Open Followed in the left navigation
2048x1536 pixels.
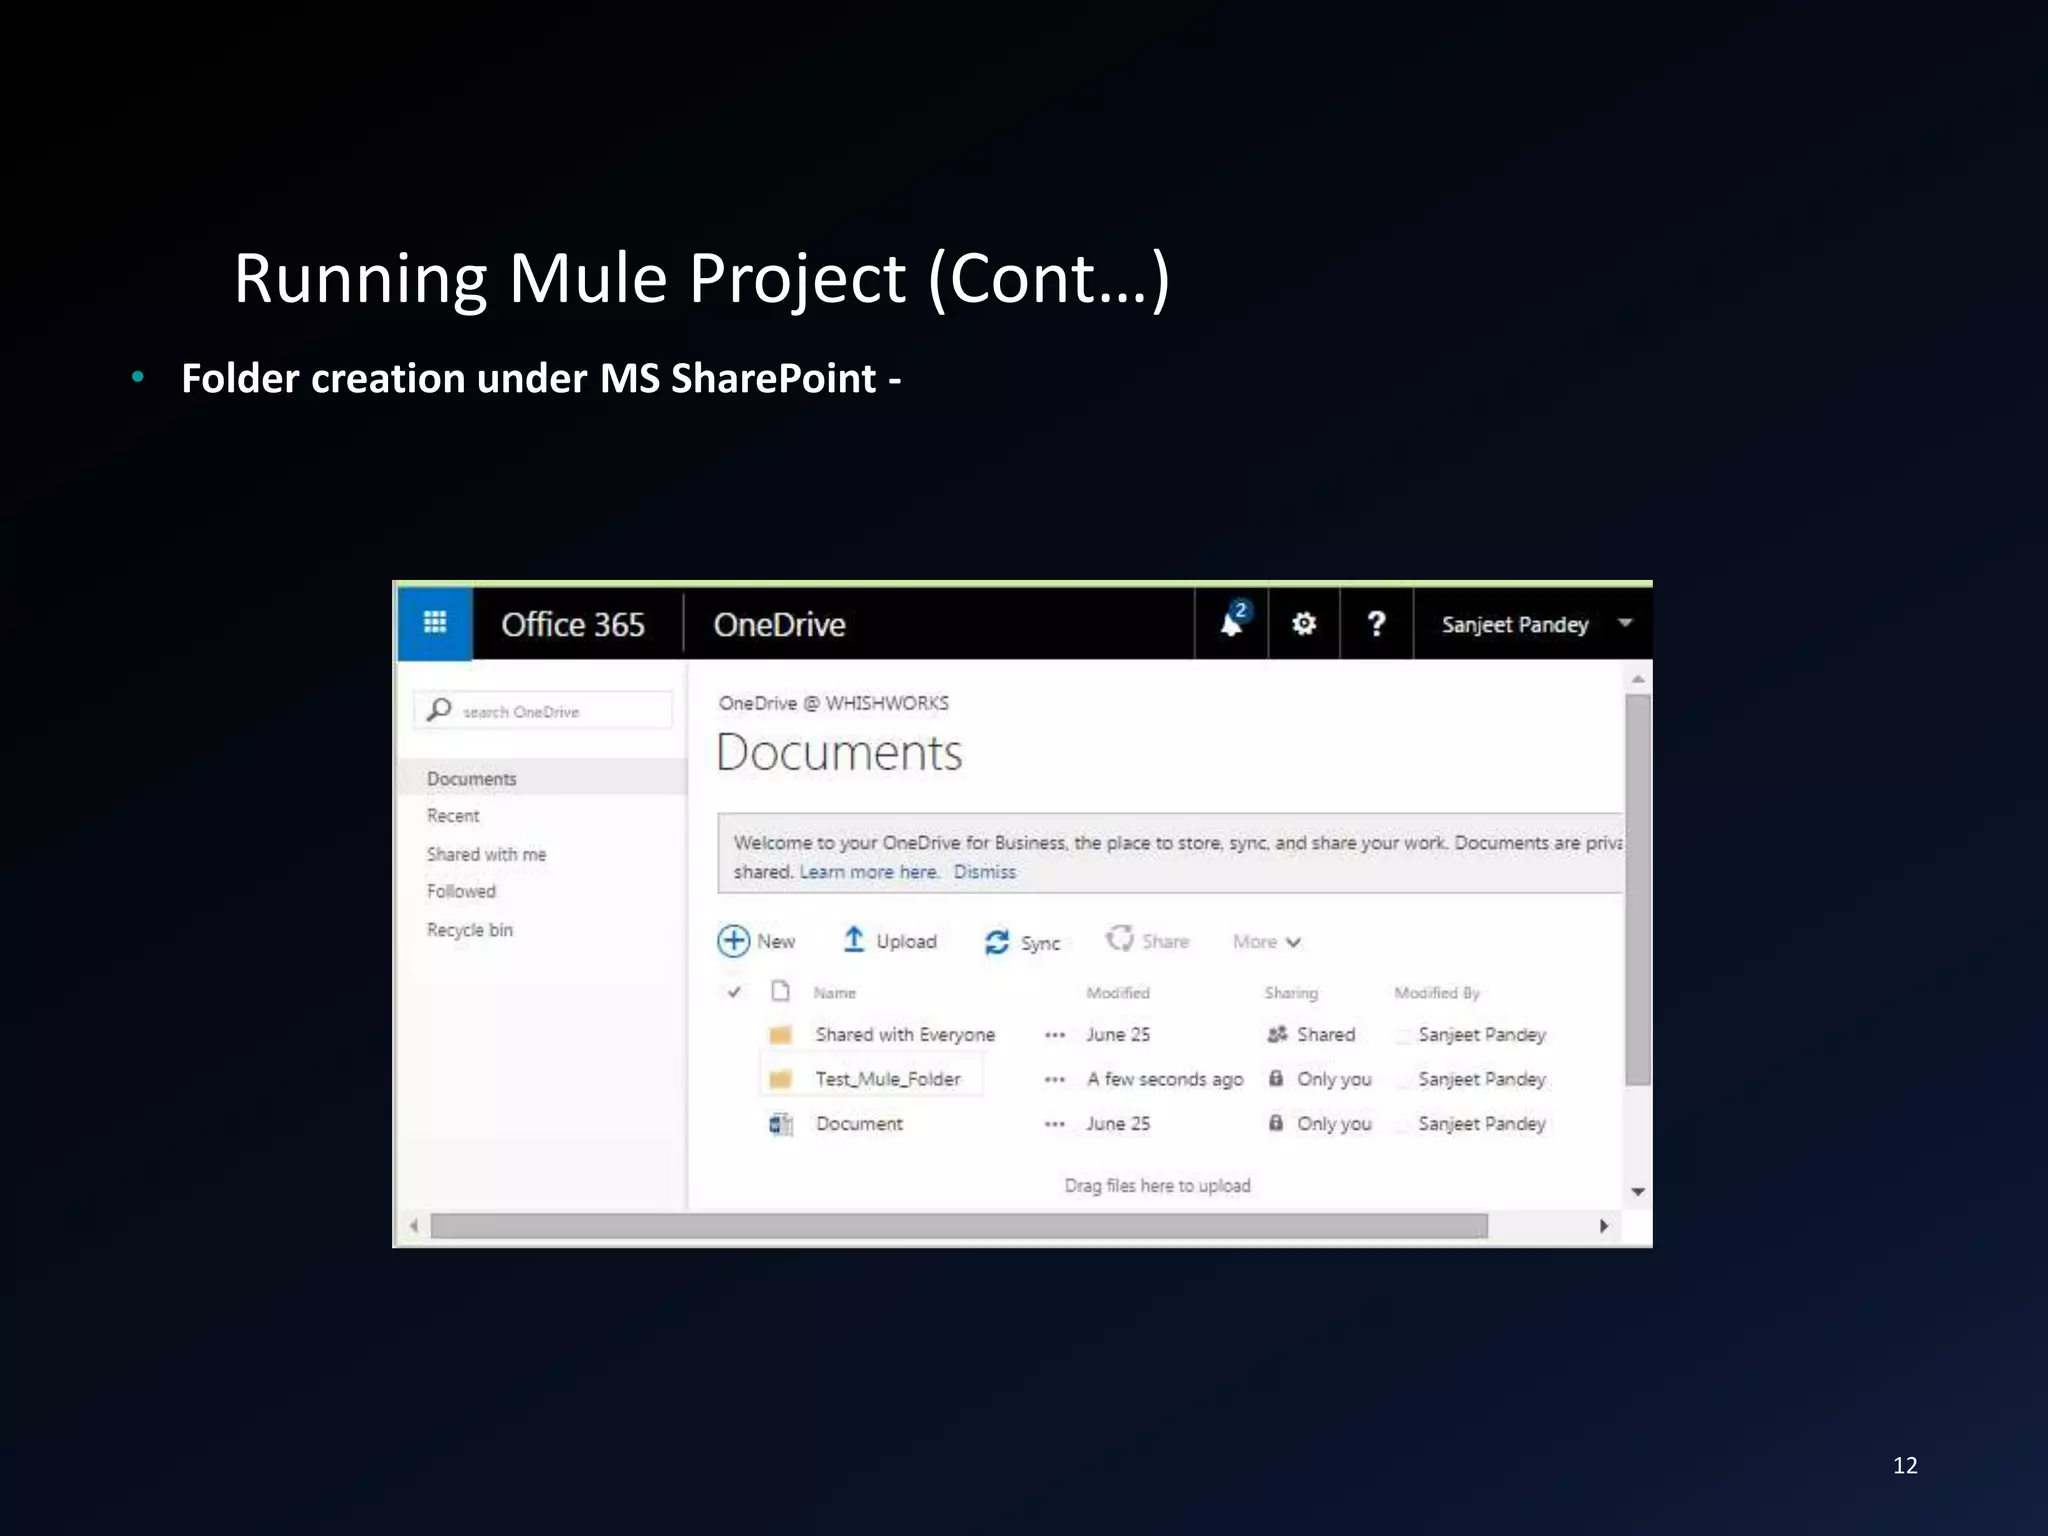point(461,891)
